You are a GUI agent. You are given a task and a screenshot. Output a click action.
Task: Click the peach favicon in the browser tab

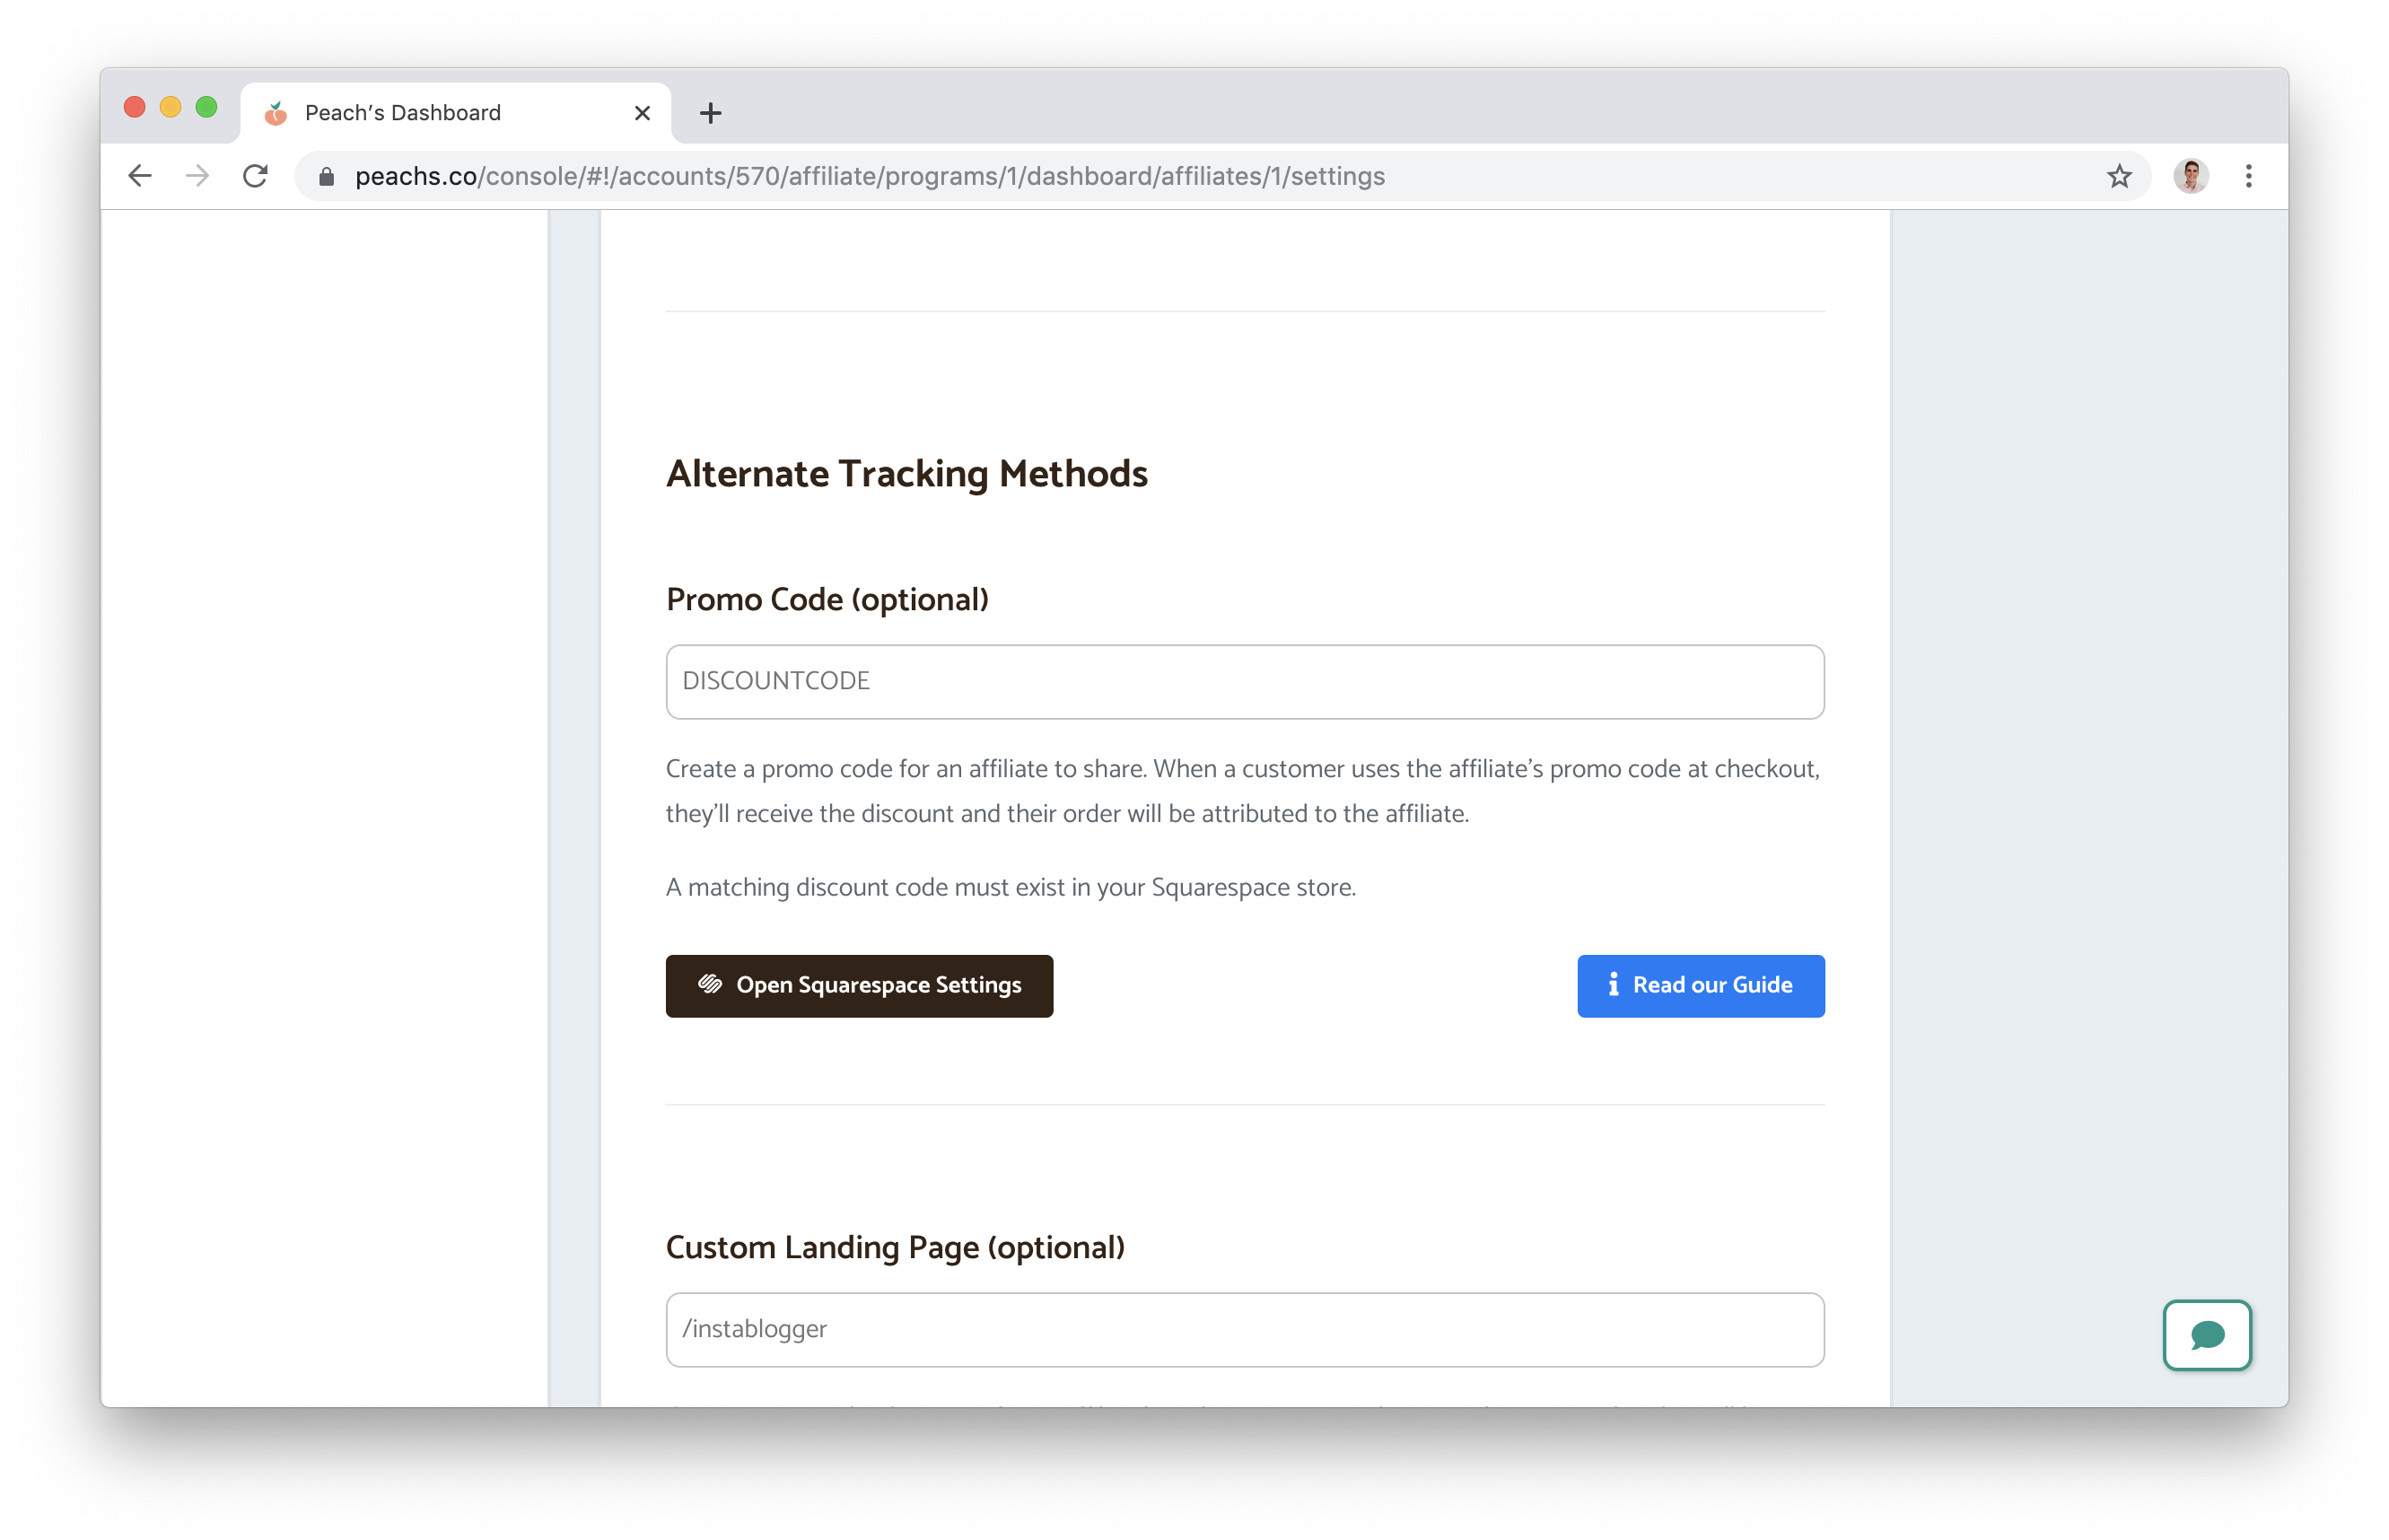click(276, 112)
